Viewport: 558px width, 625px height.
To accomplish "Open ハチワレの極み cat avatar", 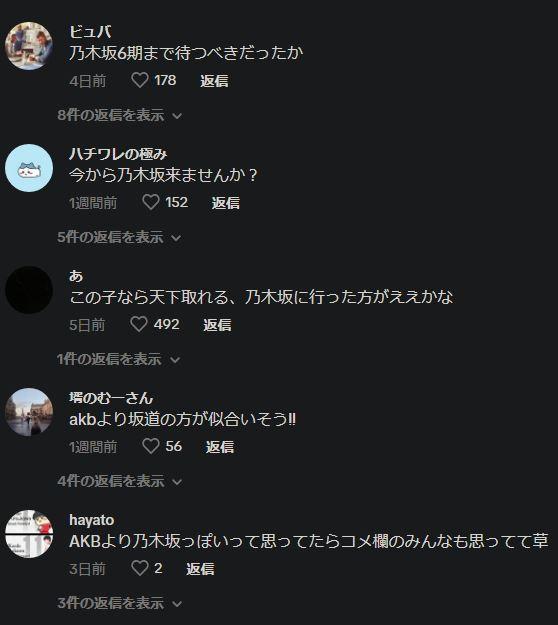I will click(x=29, y=168).
